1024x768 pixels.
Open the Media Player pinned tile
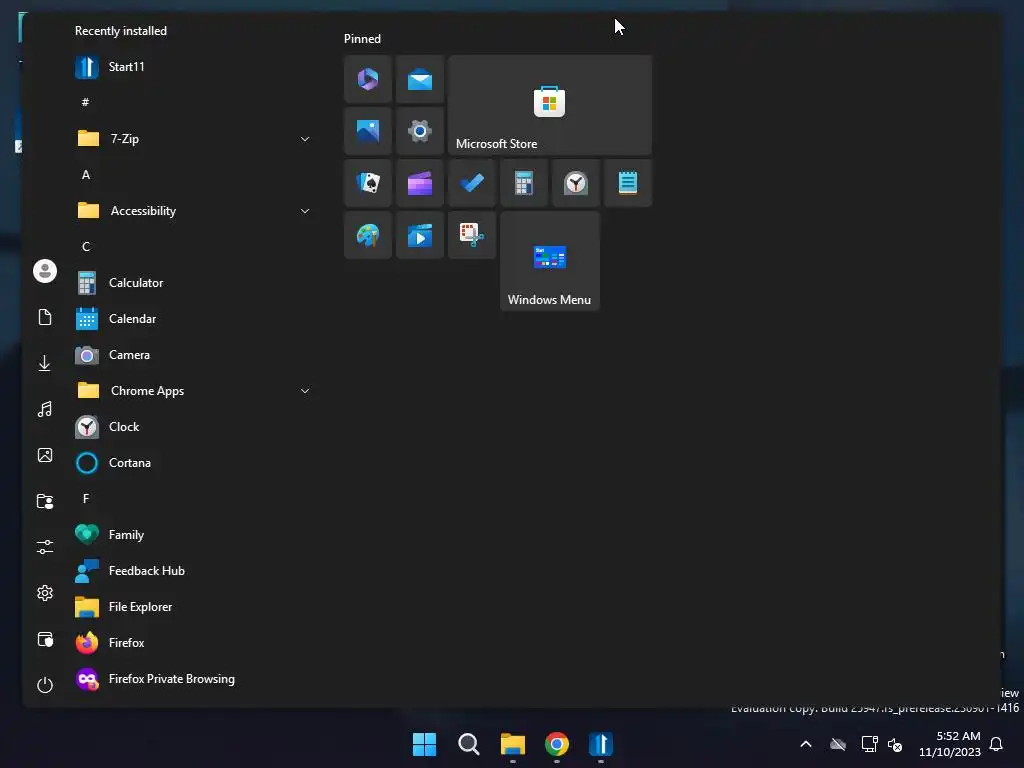420,235
